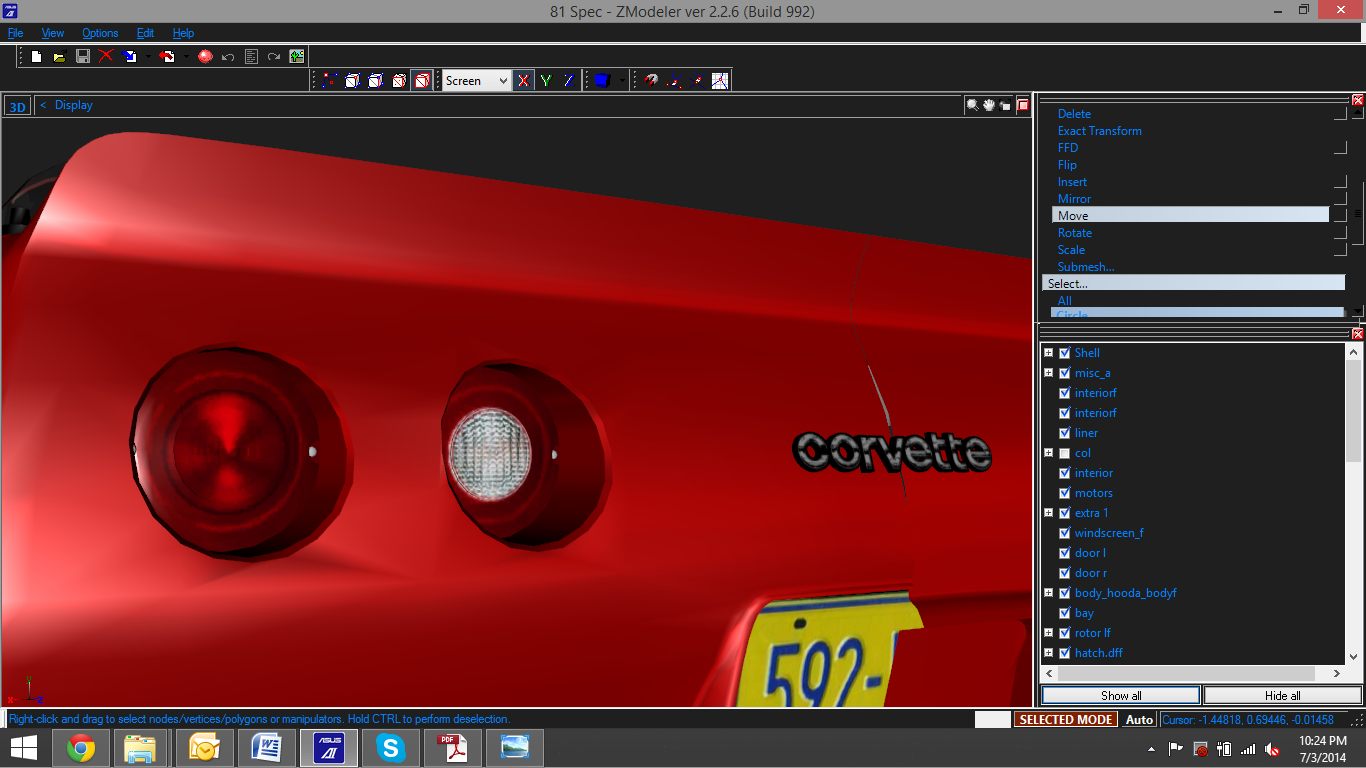Open the green Textures browser icon
This screenshot has width=1366, height=768.
297,56
